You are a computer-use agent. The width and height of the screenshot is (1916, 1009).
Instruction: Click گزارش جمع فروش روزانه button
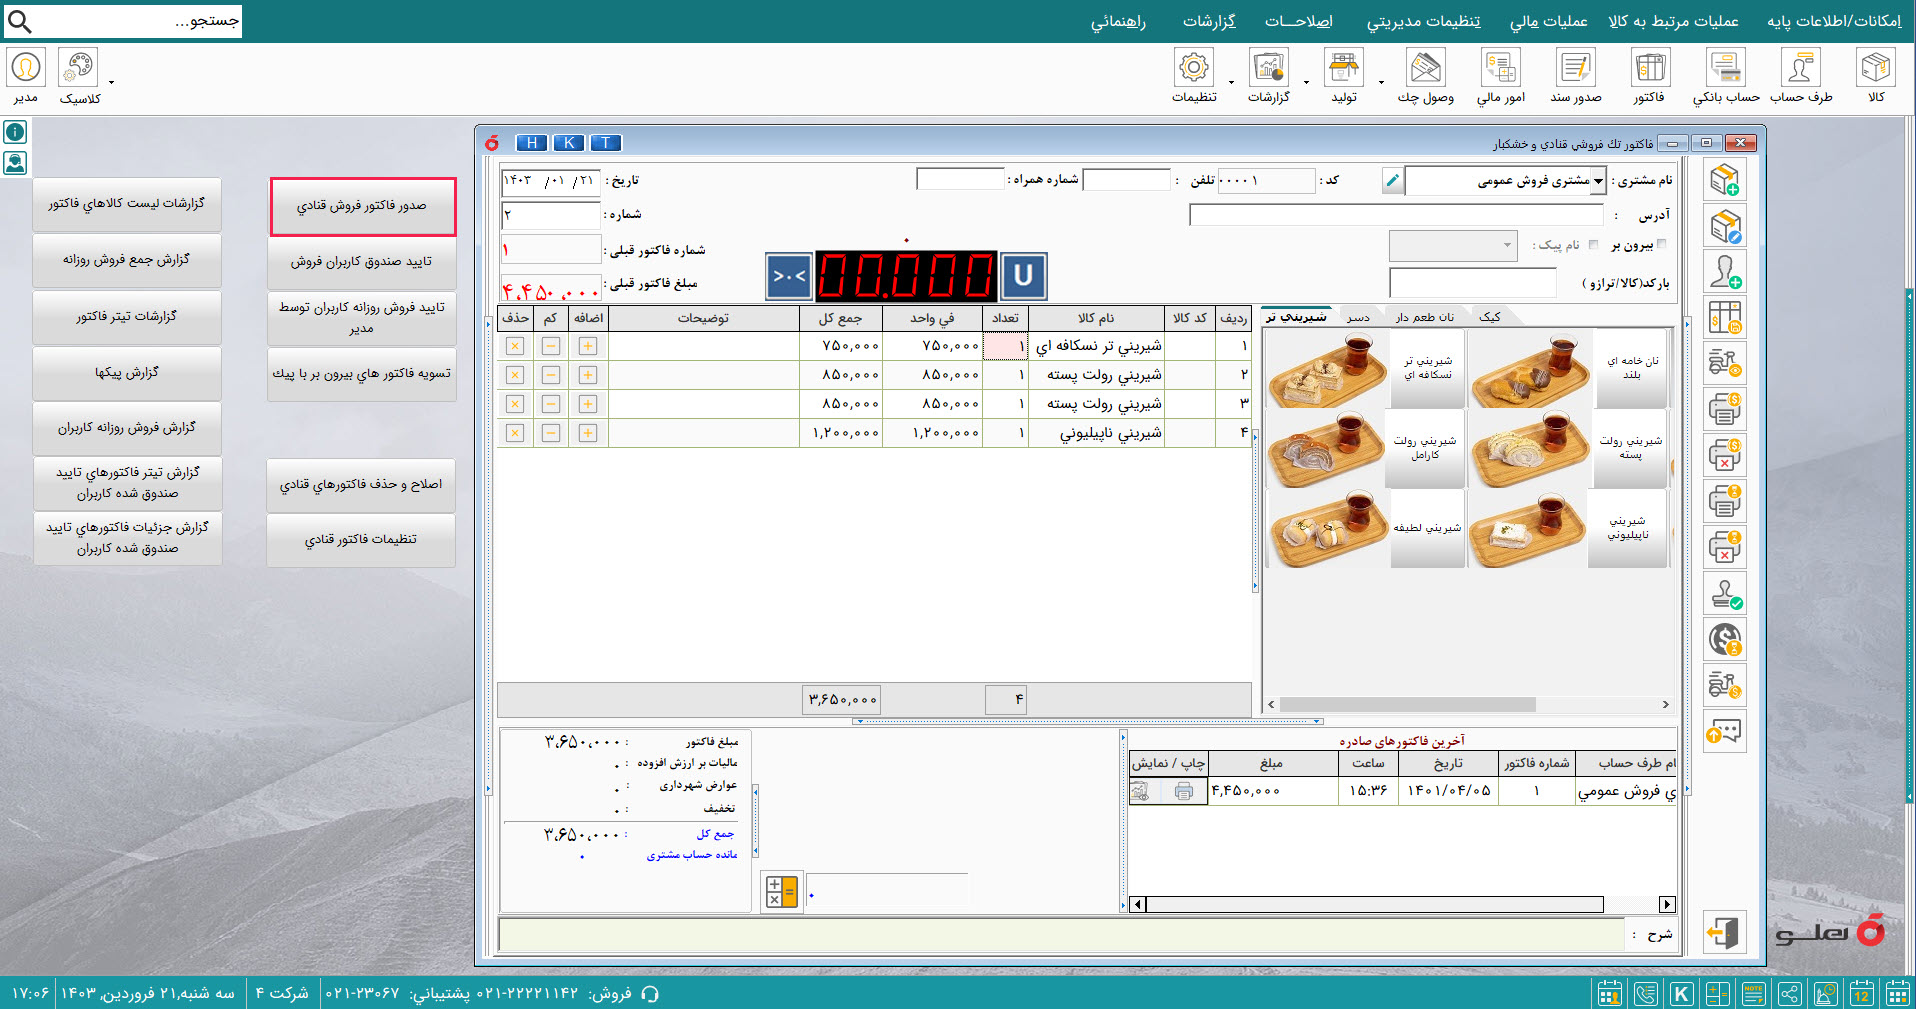(x=127, y=260)
